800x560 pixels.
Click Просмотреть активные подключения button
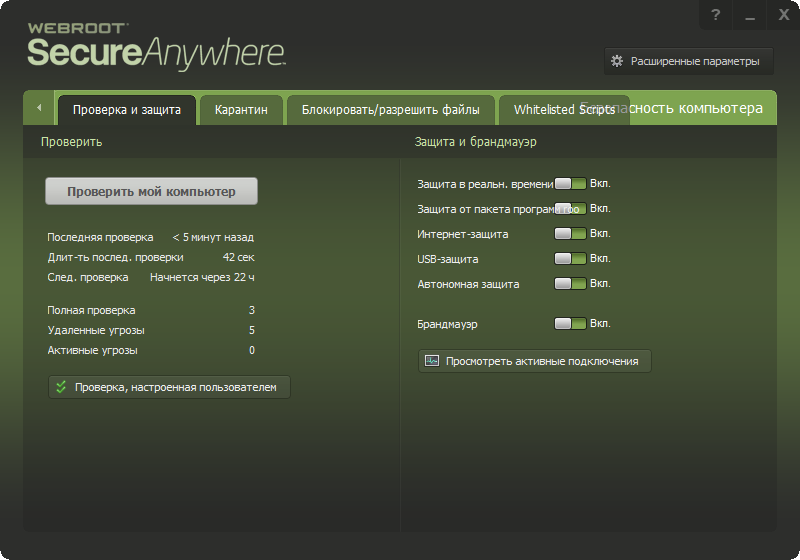click(x=535, y=361)
